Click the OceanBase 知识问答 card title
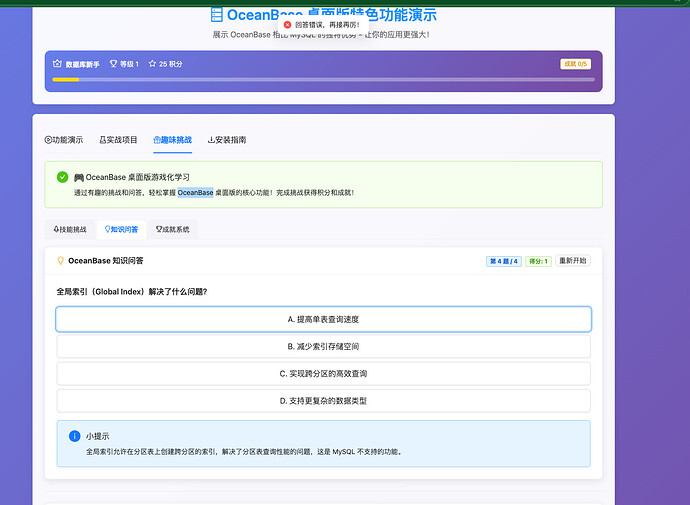This screenshot has height=505, width=690. [106, 261]
